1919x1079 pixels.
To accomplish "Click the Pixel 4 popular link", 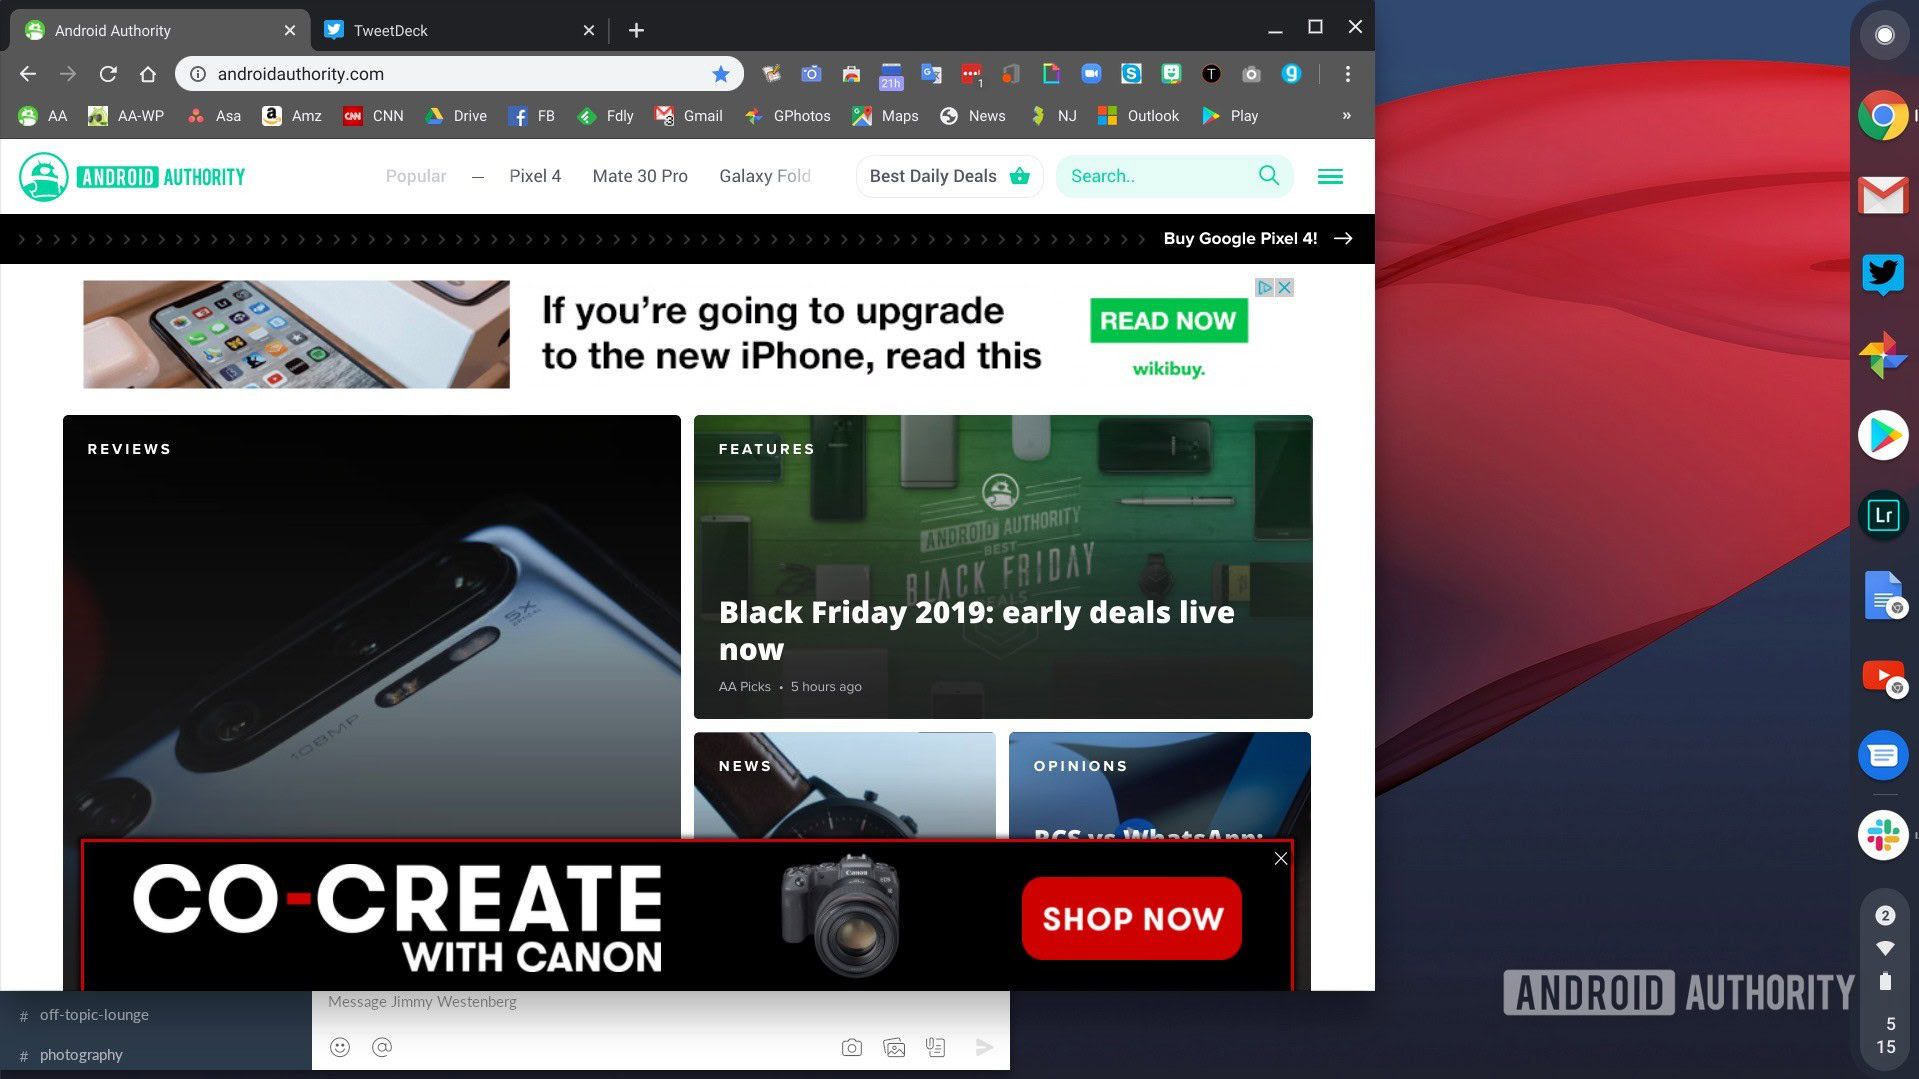I will (535, 176).
